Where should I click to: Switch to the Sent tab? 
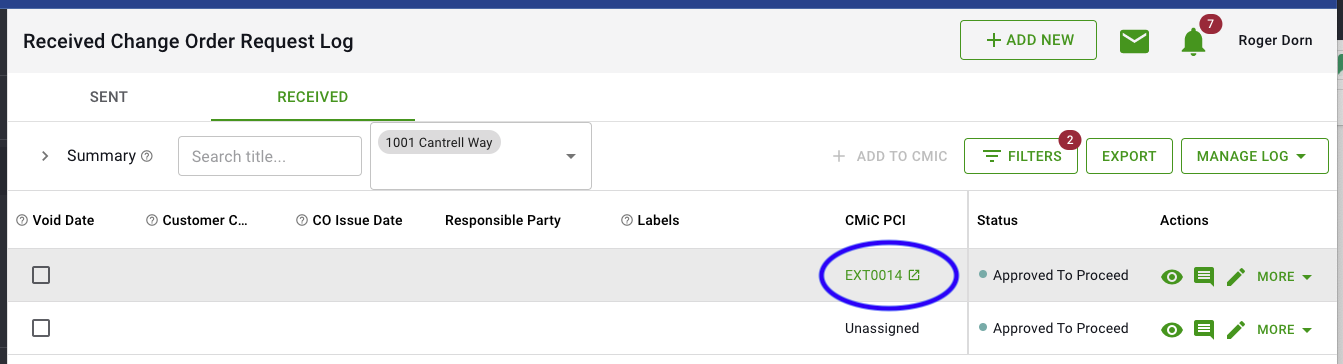109,97
